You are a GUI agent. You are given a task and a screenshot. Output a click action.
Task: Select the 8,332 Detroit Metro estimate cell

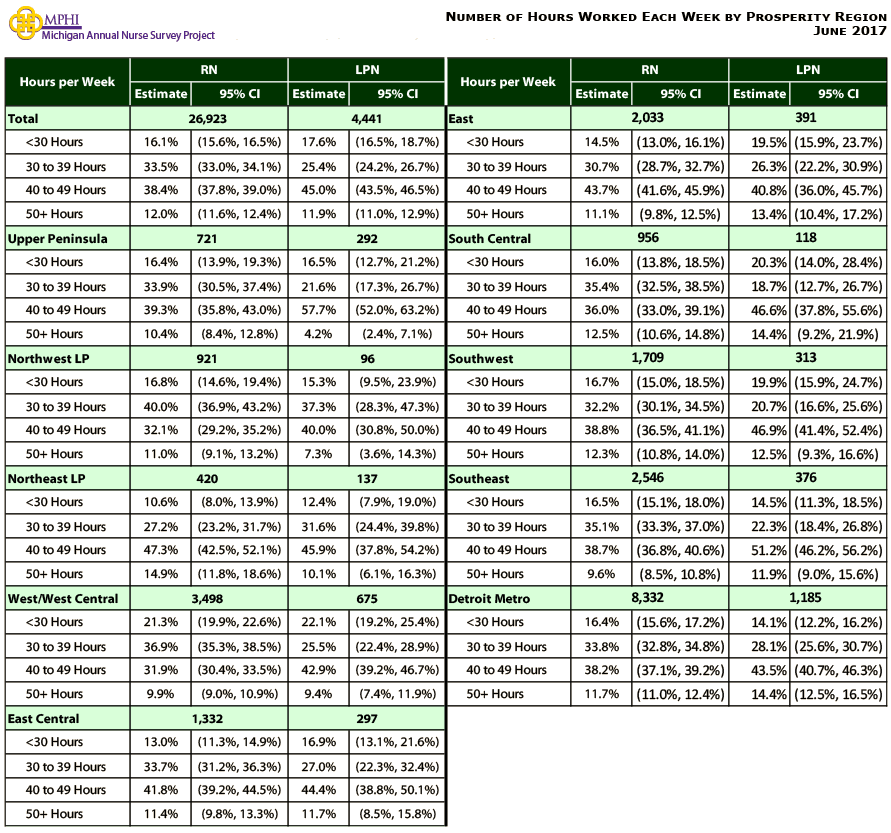point(650,597)
